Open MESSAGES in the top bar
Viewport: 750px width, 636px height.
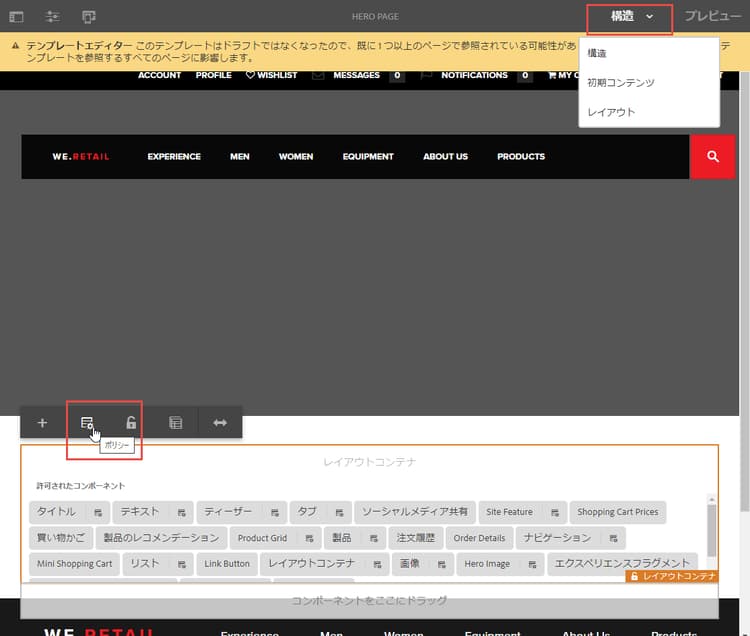pos(356,75)
